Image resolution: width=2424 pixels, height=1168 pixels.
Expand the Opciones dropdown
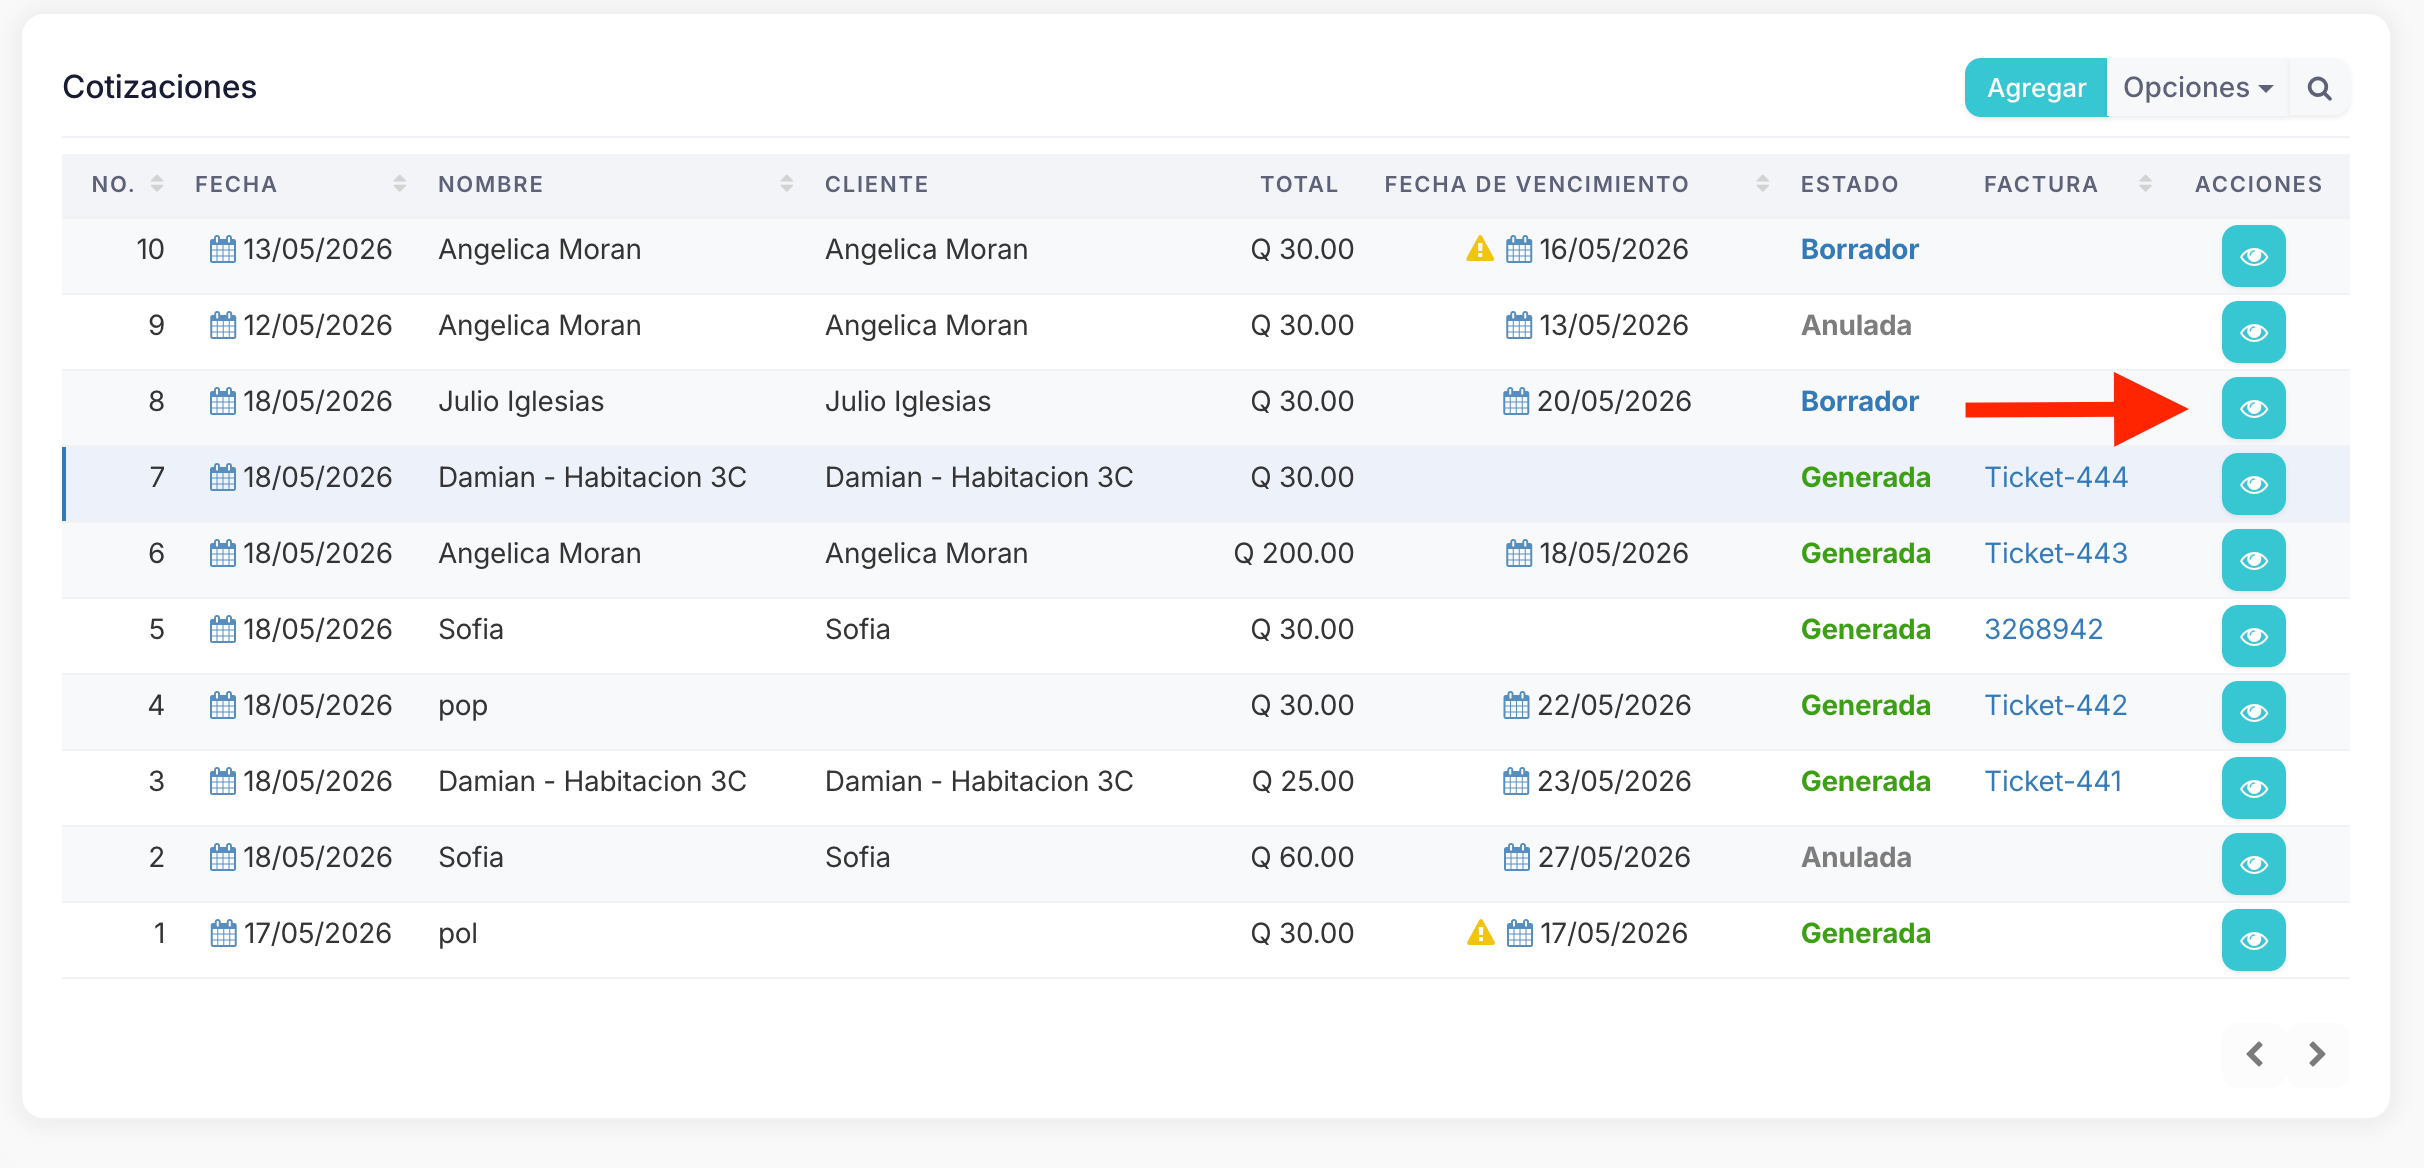tap(2198, 88)
